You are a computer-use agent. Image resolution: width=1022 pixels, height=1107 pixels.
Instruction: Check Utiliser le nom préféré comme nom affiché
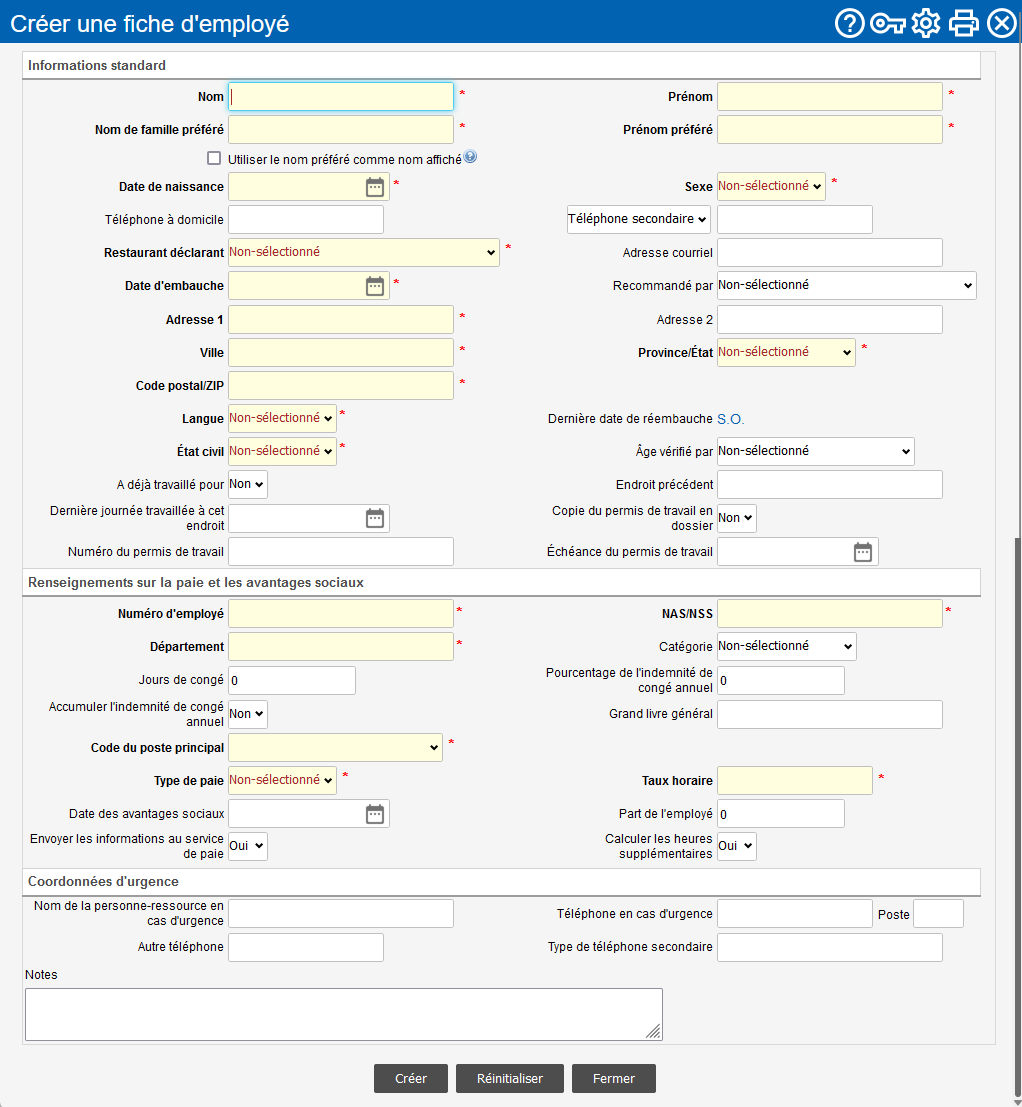pos(214,158)
